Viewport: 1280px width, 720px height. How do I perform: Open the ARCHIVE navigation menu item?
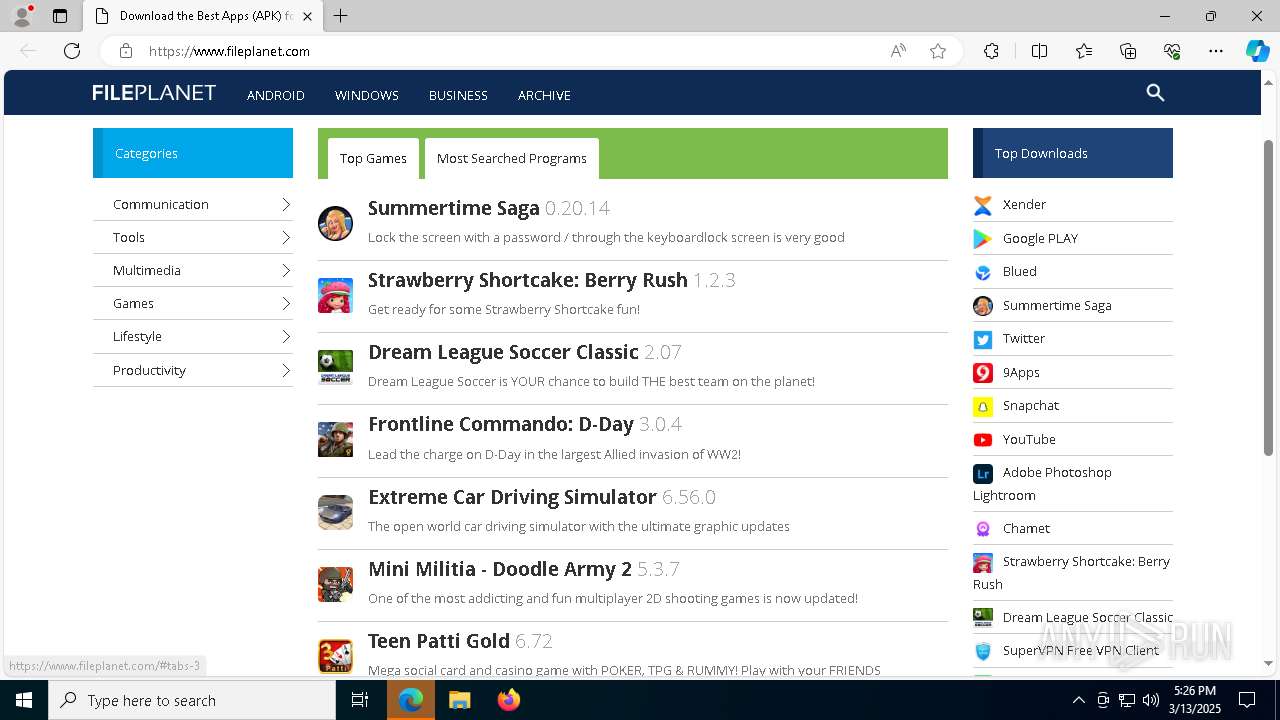[544, 95]
